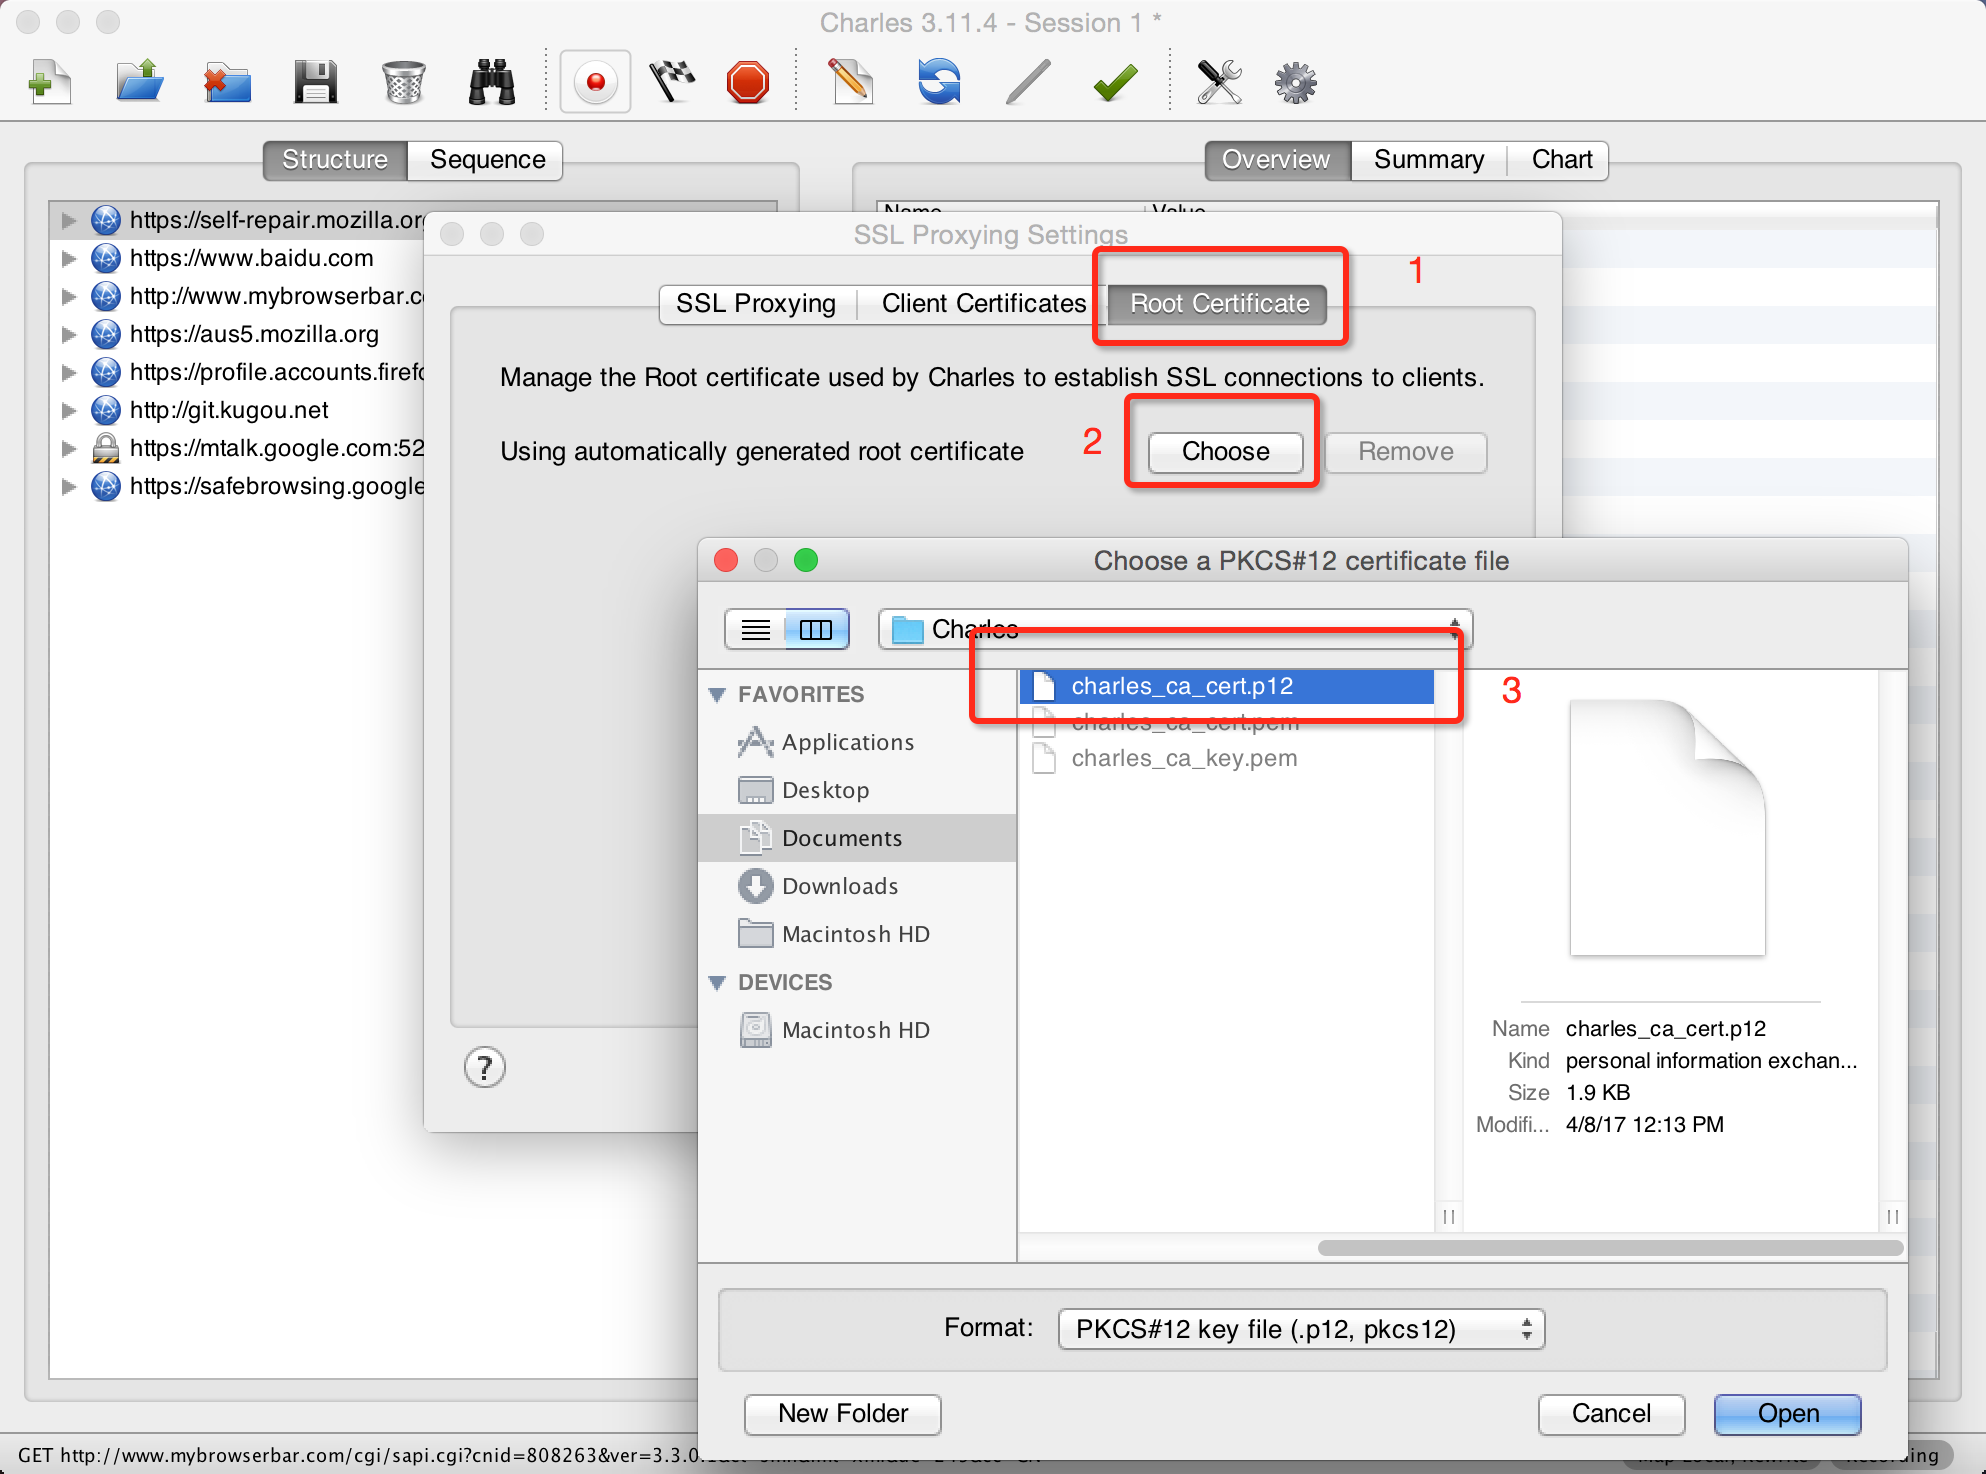Open the Charles folder path dropdown
This screenshot has width=1986, height=1474.
coord(1174,629)
